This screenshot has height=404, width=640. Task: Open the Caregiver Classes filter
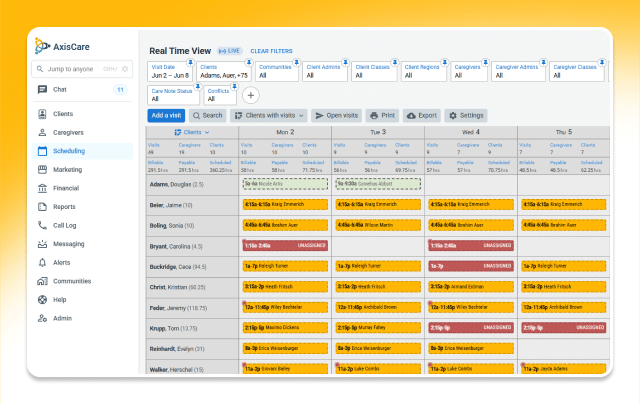576,71
